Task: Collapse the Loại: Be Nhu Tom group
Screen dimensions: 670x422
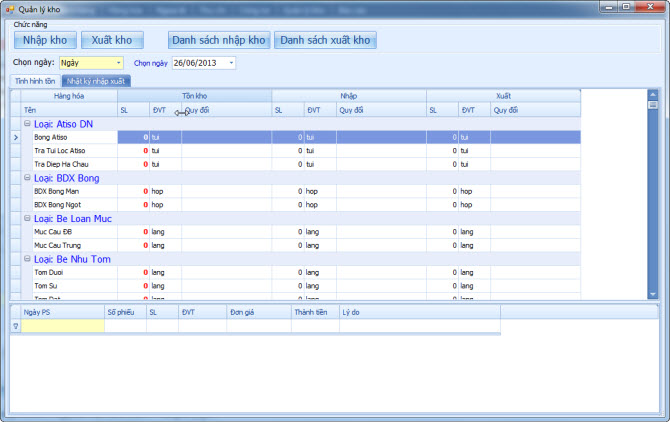Action: pos(27,259)
